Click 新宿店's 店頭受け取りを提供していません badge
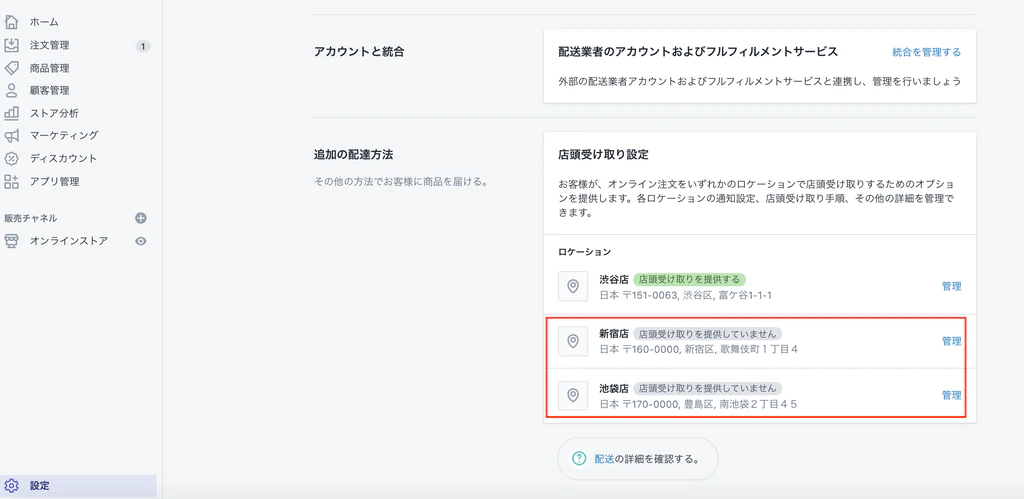Viewport: 1024px width, 499px height. click(x=707, y=333)
